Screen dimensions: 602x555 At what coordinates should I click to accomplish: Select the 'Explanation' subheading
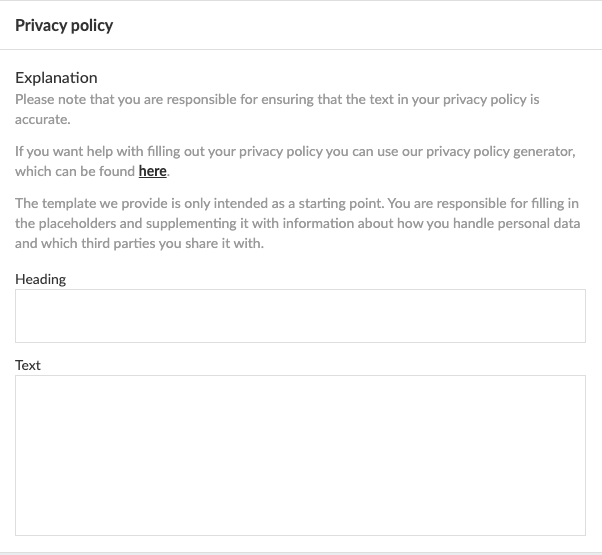coord(56,77)
